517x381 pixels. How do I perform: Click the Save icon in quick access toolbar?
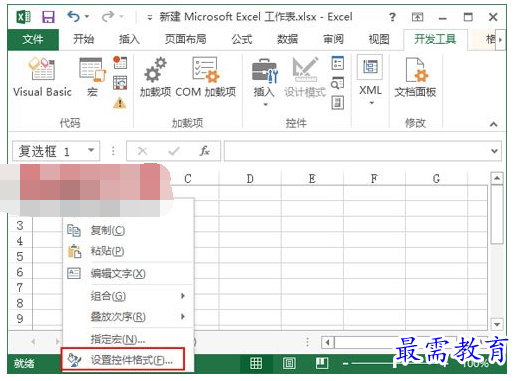(x=48, y=17)
